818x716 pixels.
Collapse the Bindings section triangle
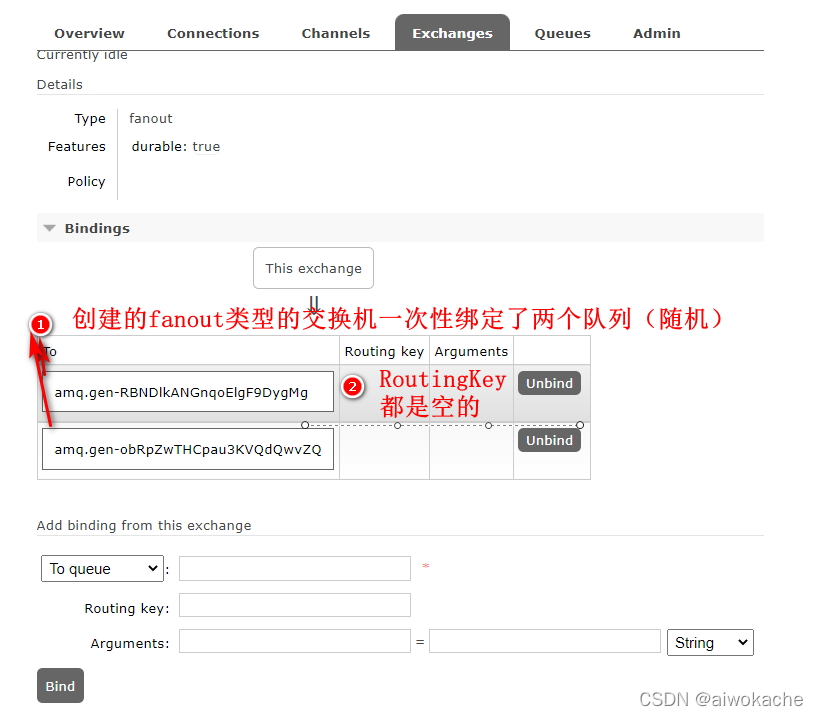coord(50,228)
